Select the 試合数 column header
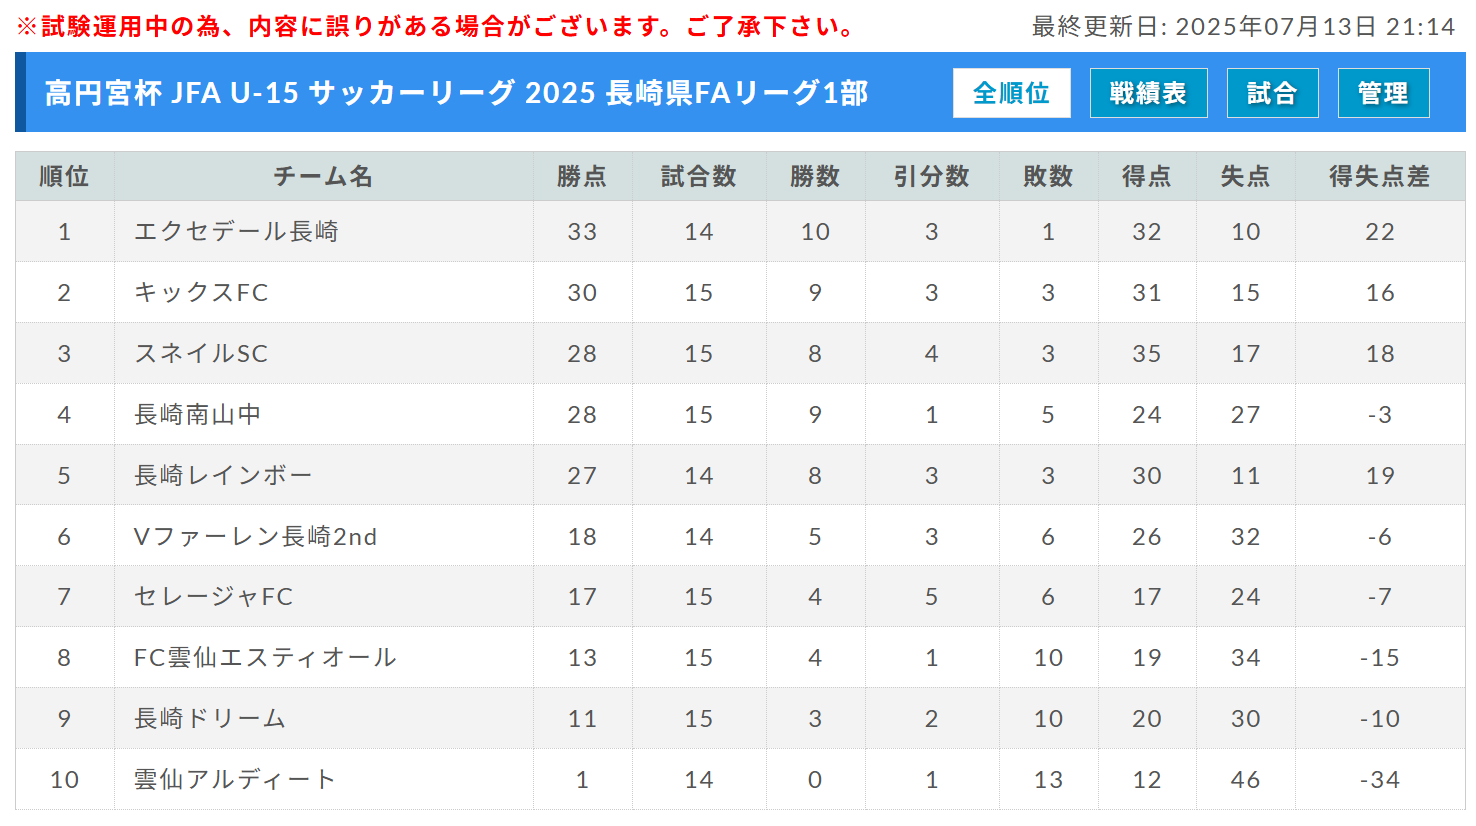Screen dimensions: 1476x826 699,177
